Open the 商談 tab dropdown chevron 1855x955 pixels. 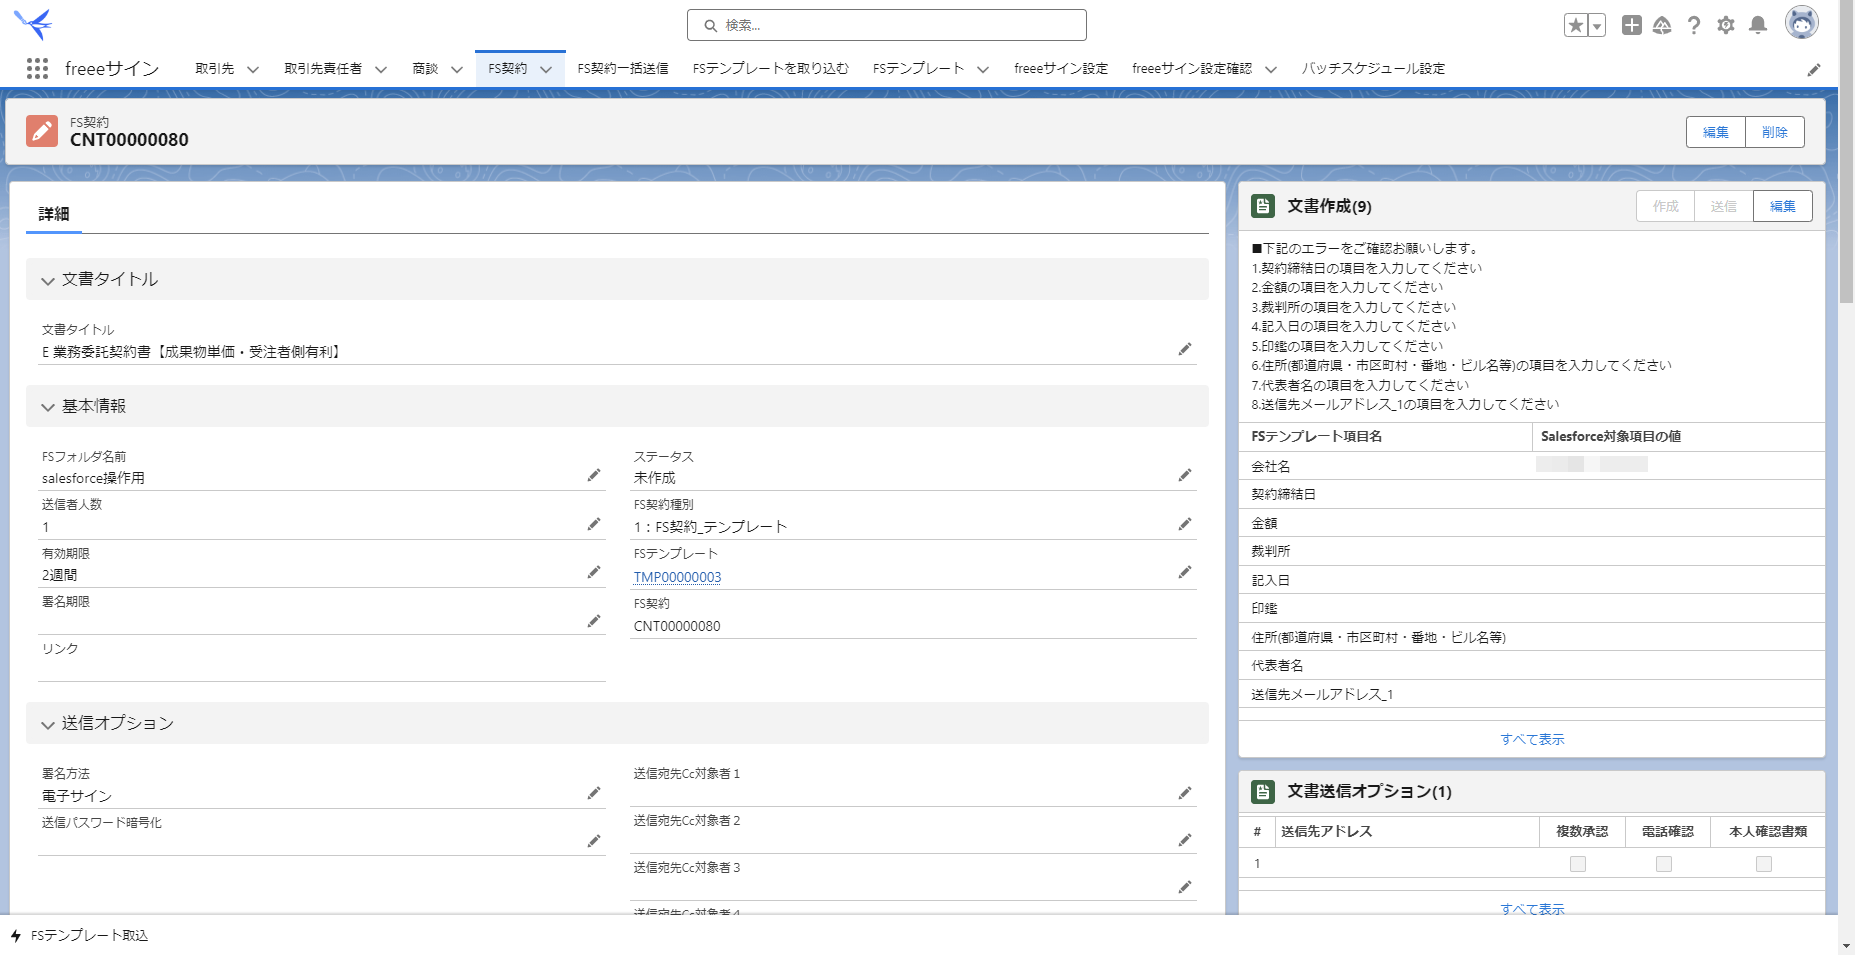click(457, 69)
